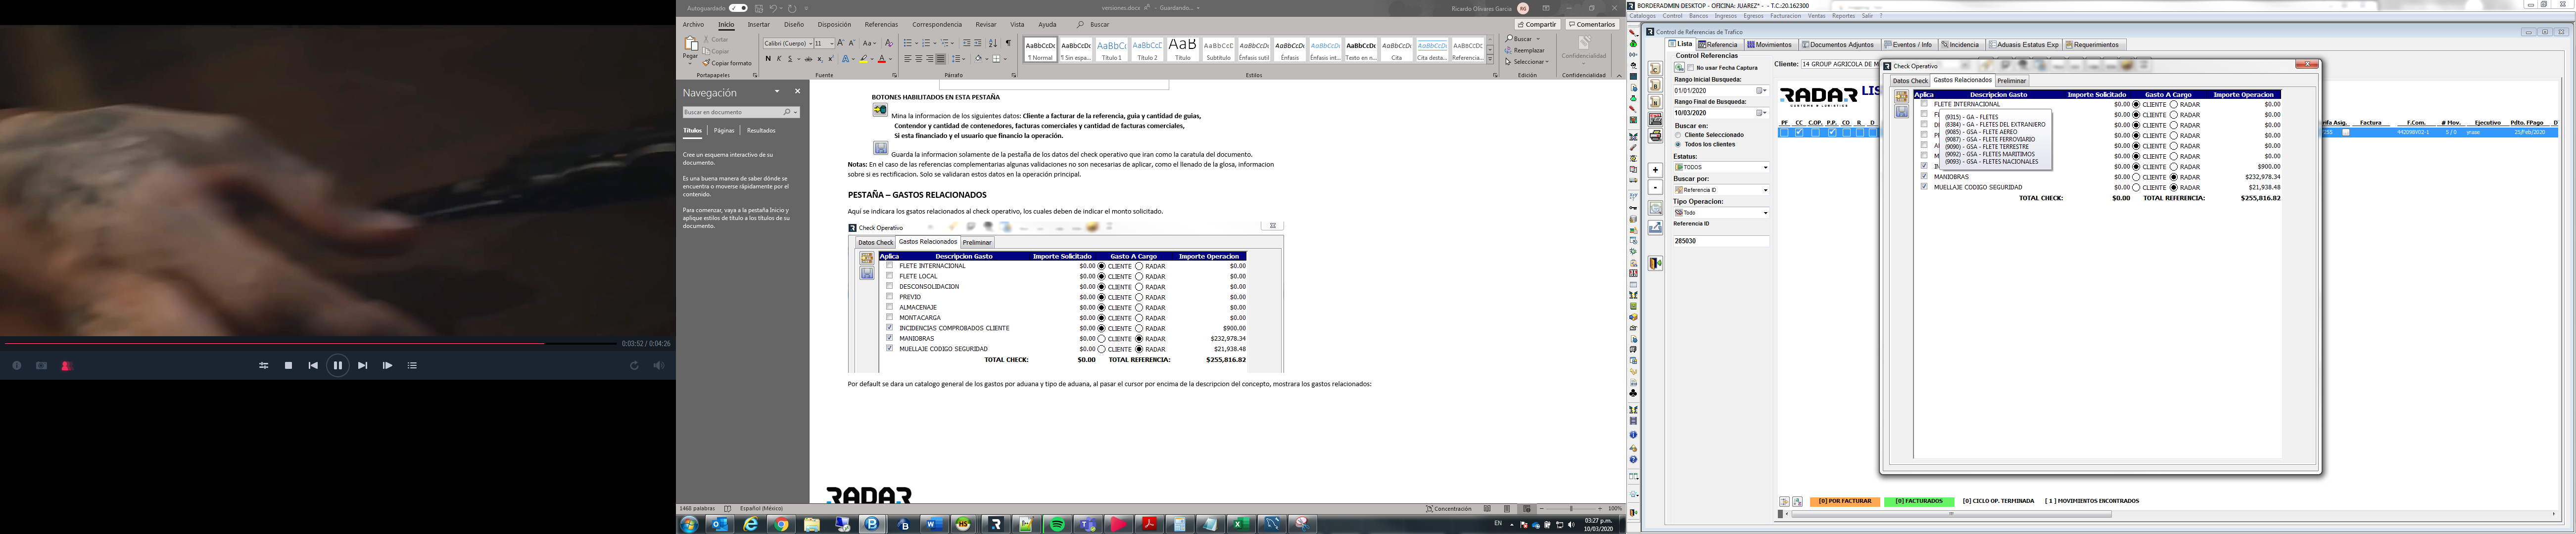
Task: Click the Compartir button in Word
Action: coord(1537,25)
